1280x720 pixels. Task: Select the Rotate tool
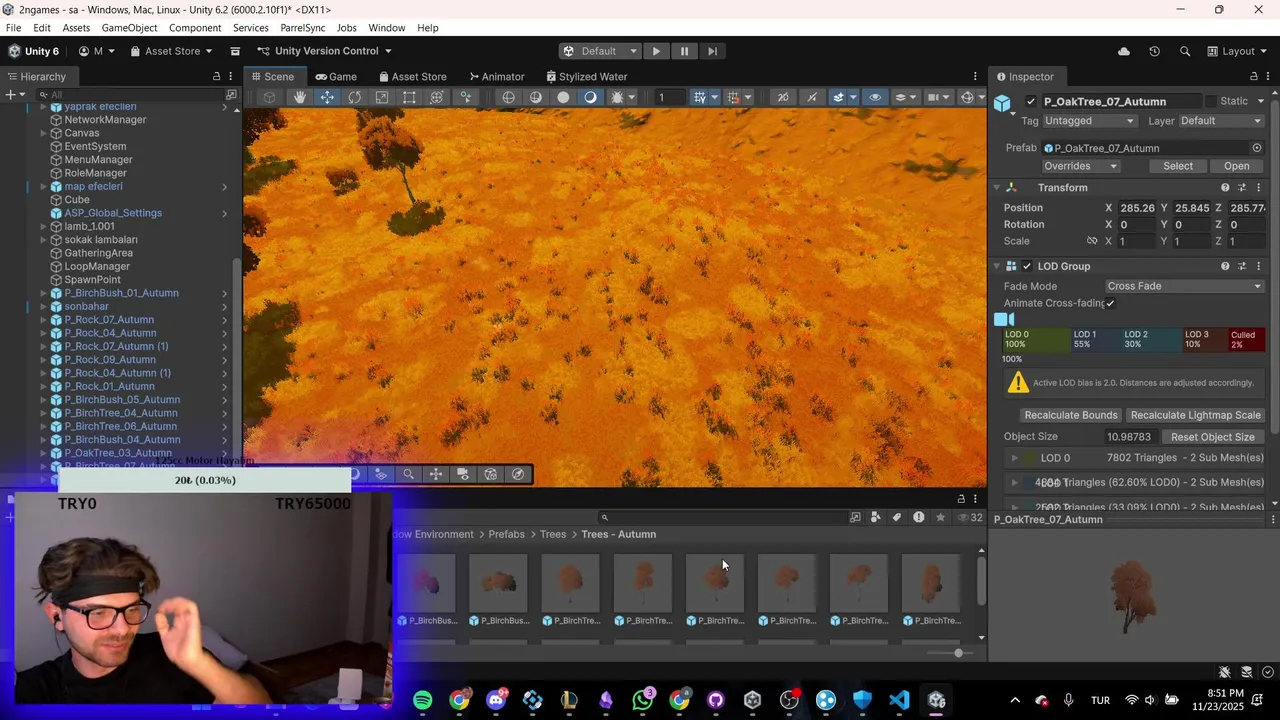coord(354,97)
